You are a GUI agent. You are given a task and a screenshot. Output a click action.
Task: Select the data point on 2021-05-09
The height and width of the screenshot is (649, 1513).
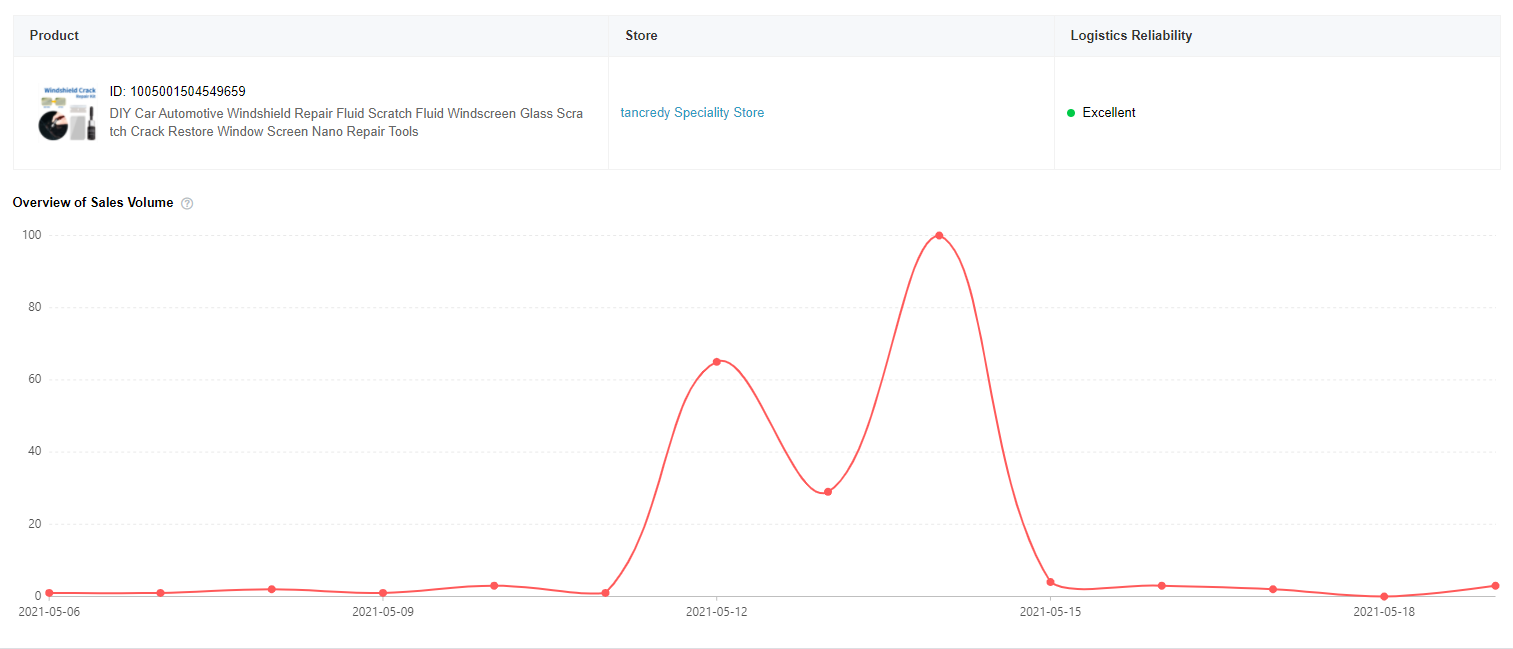(383, 593)
